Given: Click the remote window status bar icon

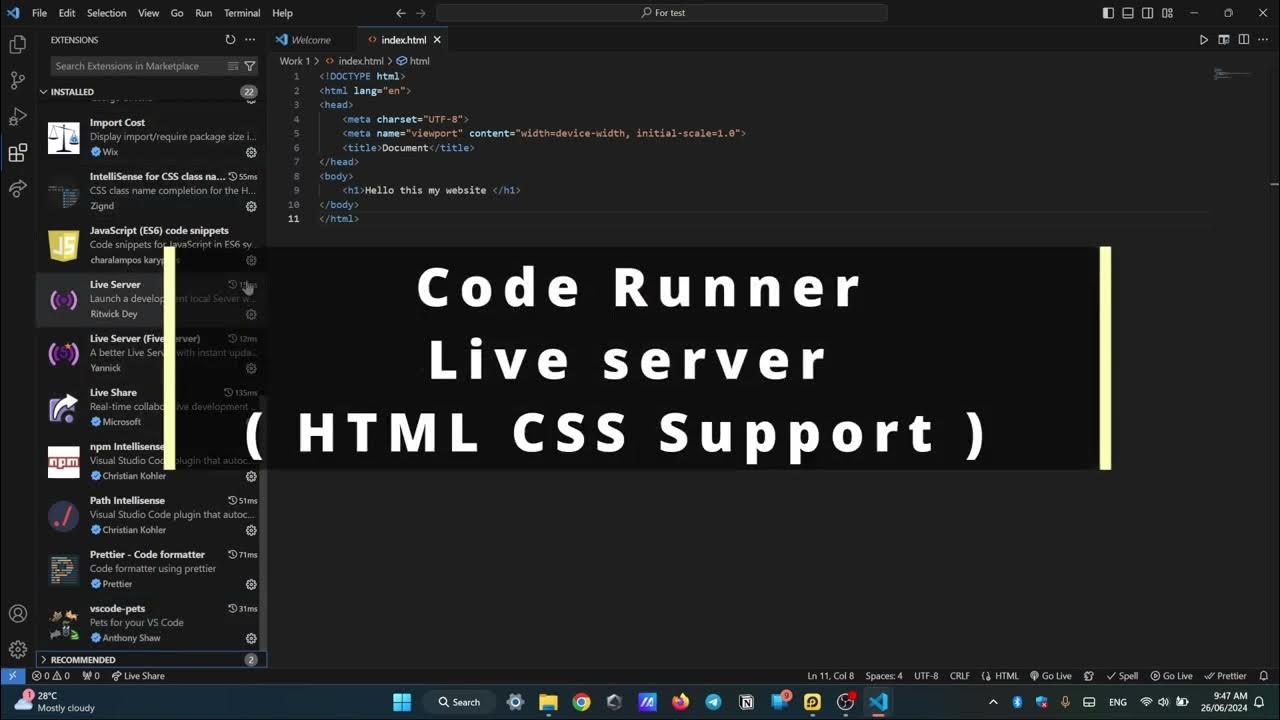Looking at the screenshot, I should coord(12,676).
